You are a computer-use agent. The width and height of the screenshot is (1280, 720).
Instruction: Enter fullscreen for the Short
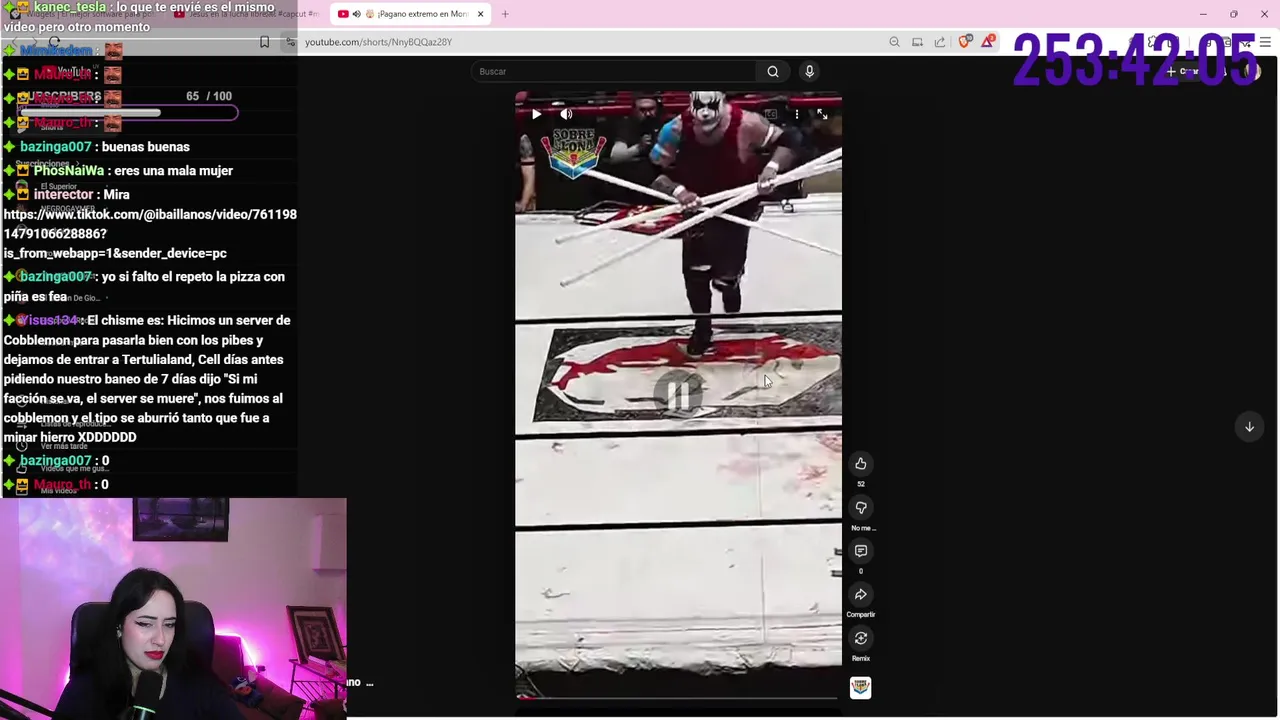[x=822, y=115]
